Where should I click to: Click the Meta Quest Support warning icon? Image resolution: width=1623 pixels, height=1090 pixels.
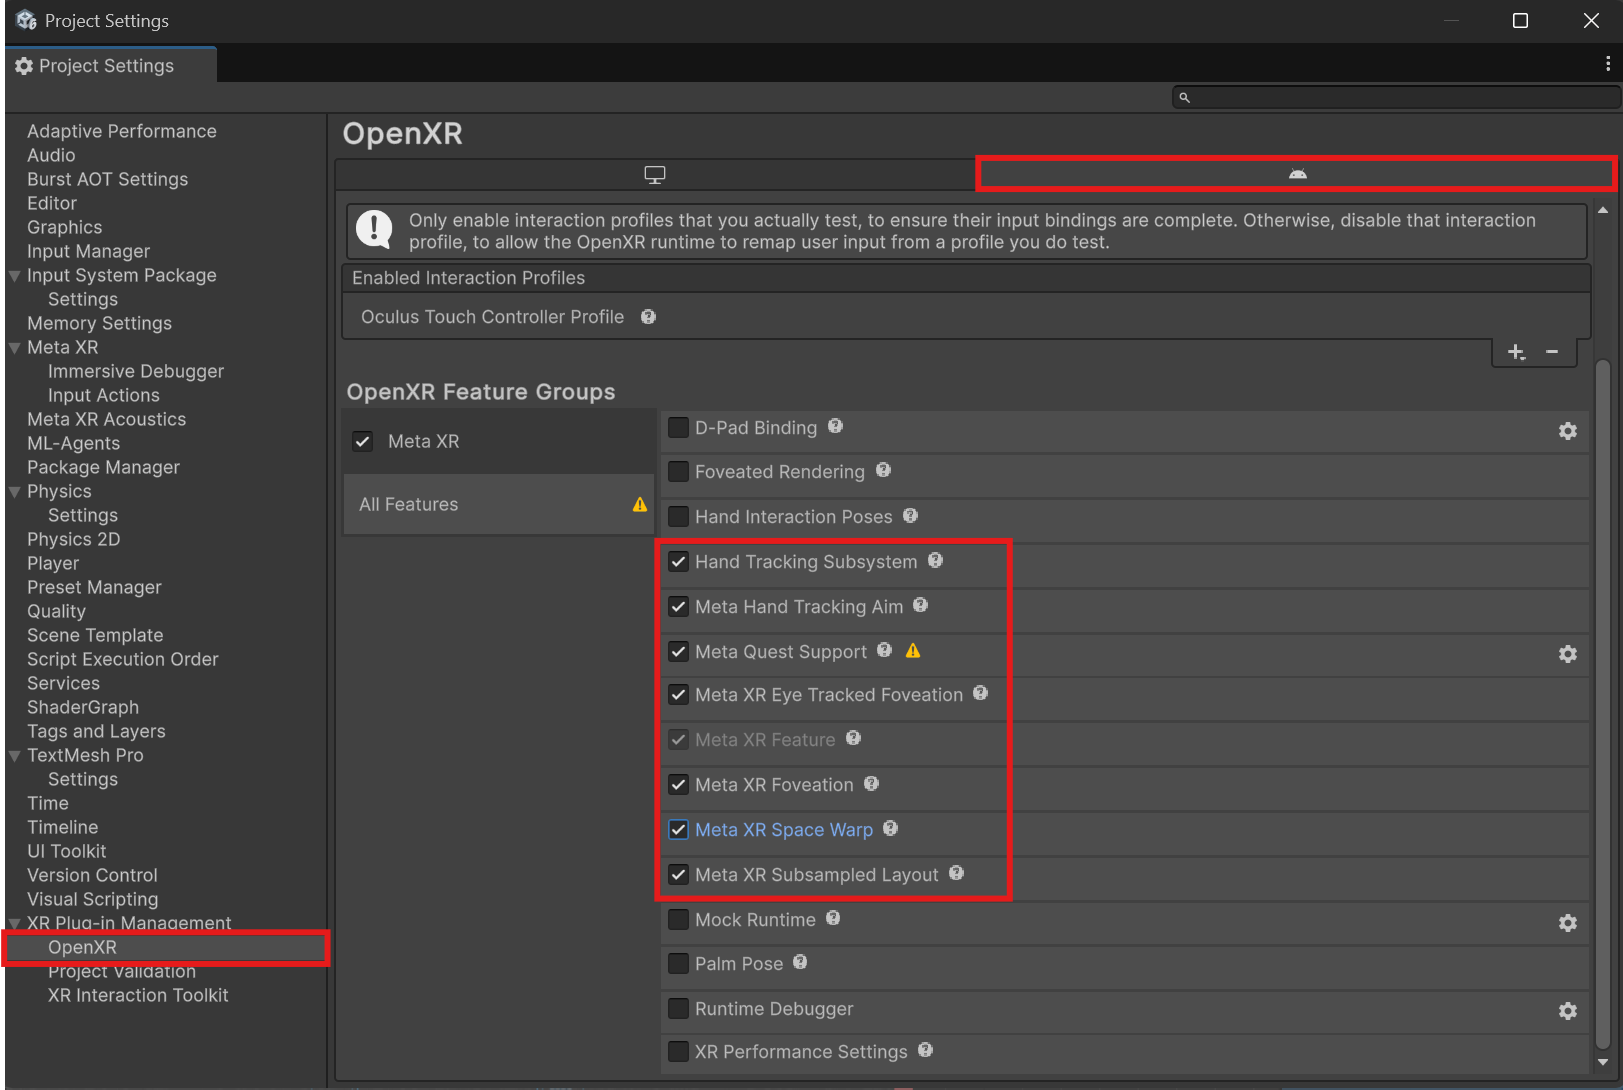913,651
